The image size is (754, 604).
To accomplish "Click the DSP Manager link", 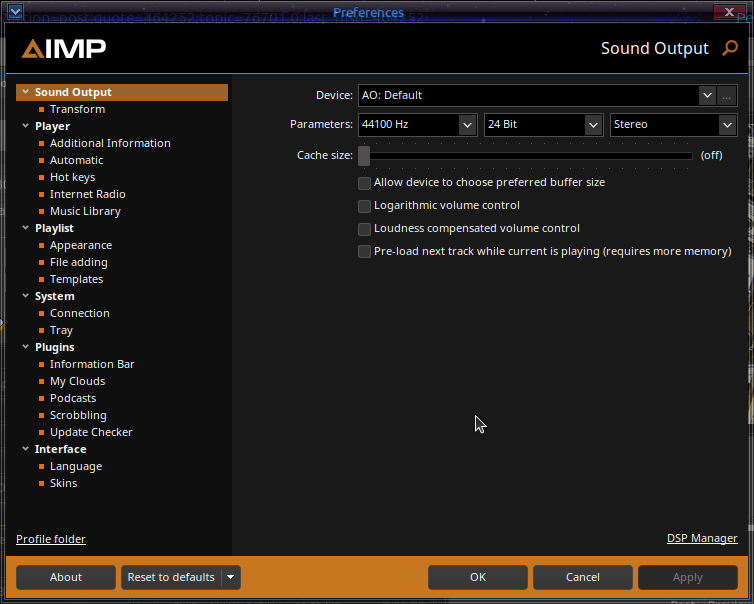I will [702, 538].
